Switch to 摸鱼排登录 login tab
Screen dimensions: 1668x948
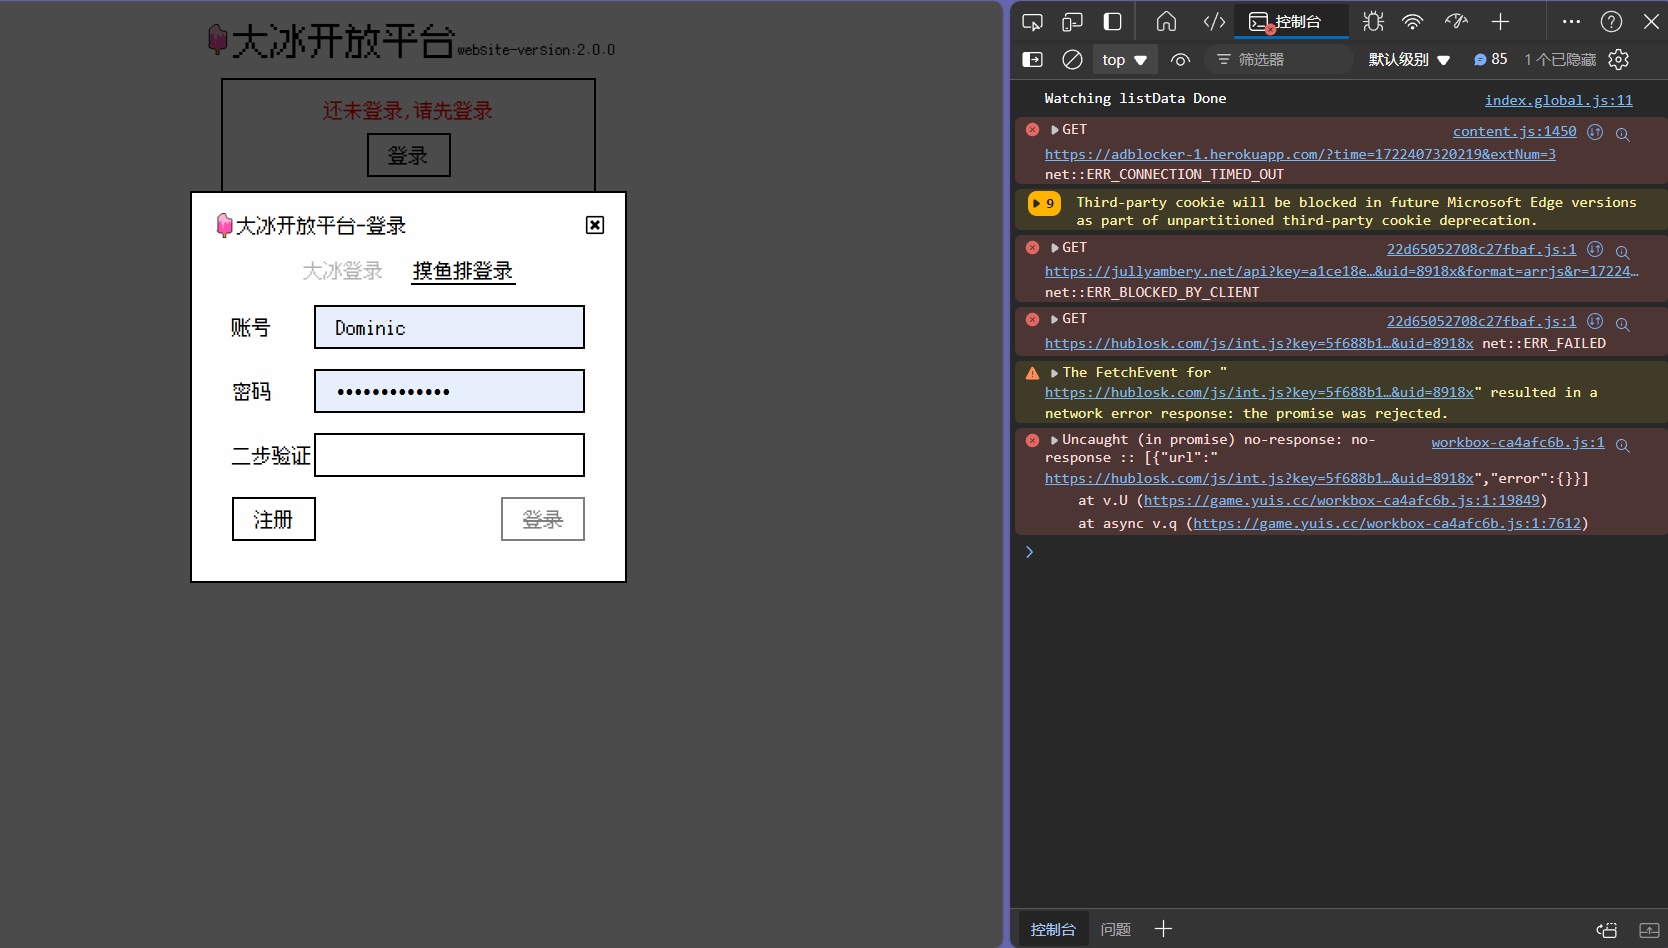coord(463,271)
